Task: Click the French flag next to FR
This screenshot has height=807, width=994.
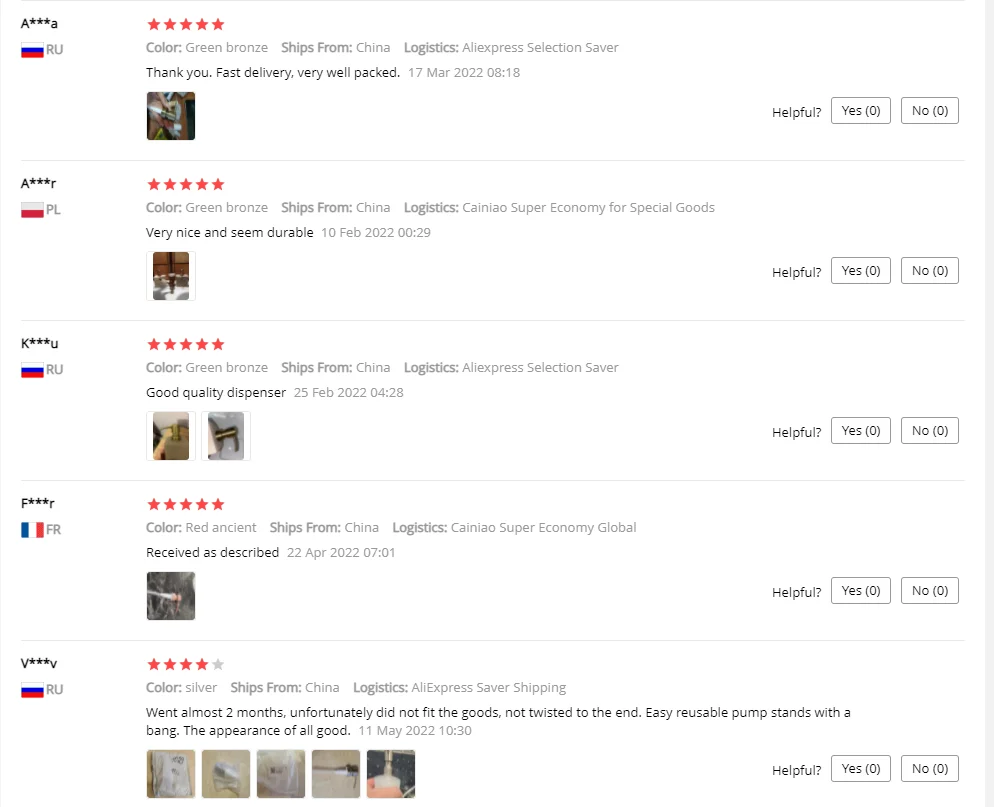Action: (x=32, y=530)
